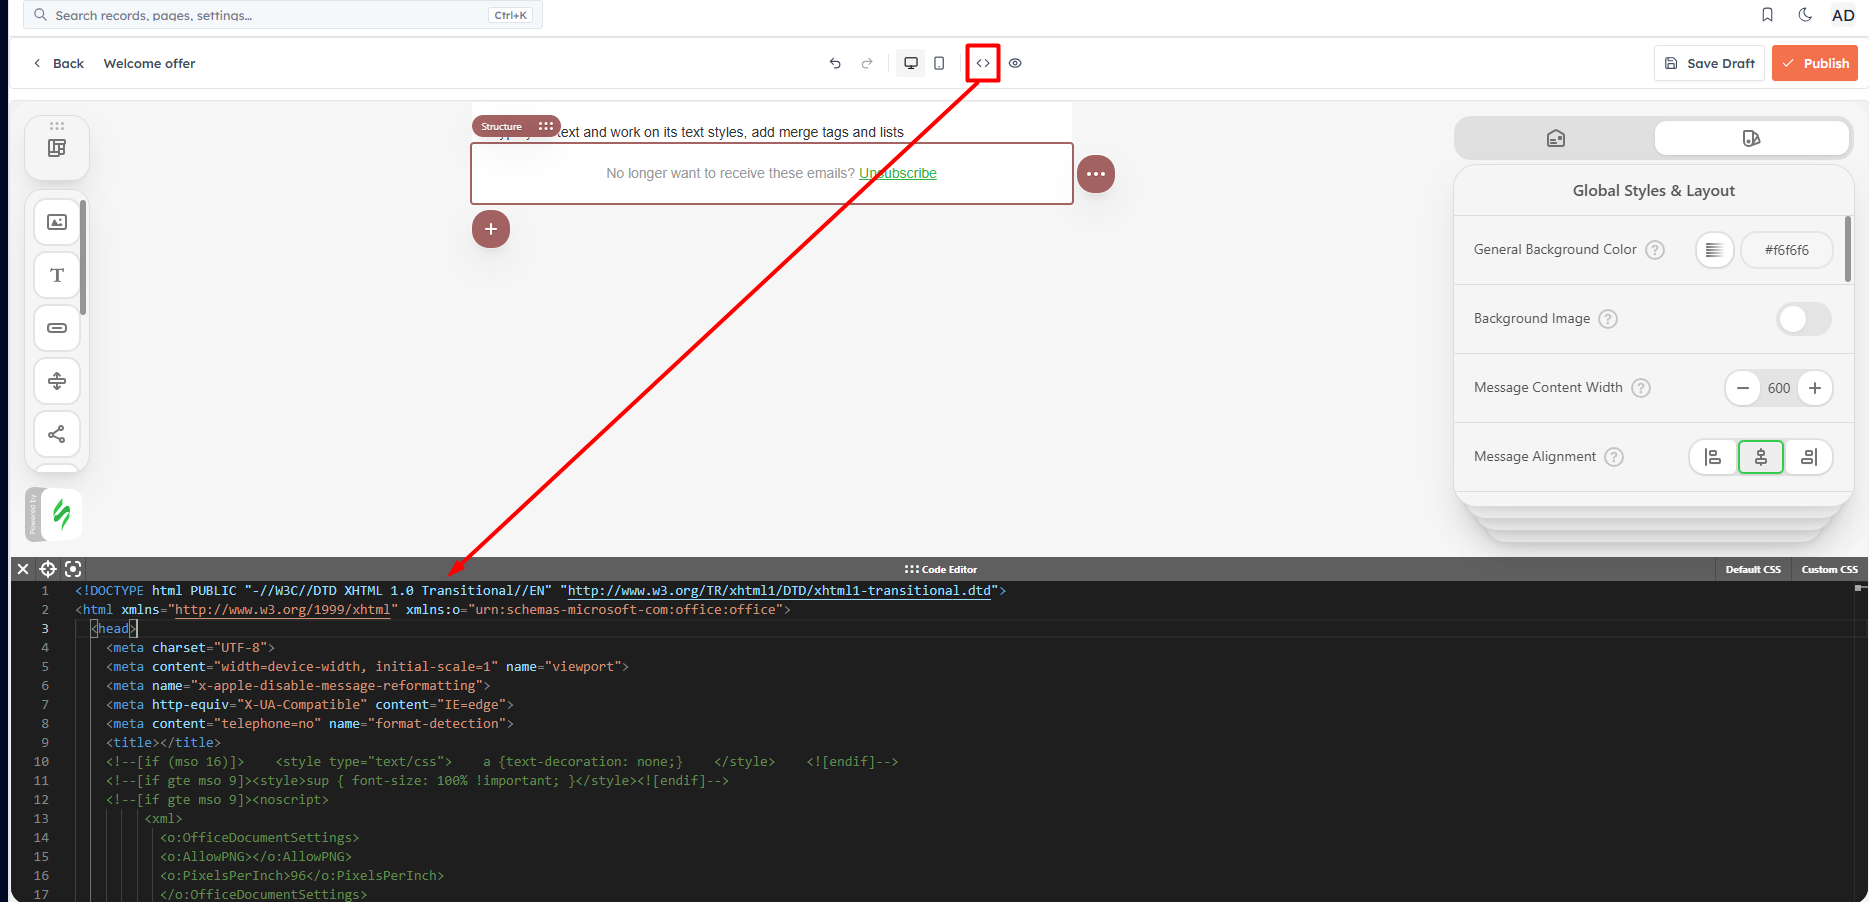Click the o:PixelsPerInch code line
The height and width of the screenshot is (902, 1869).
pos(302,876)
